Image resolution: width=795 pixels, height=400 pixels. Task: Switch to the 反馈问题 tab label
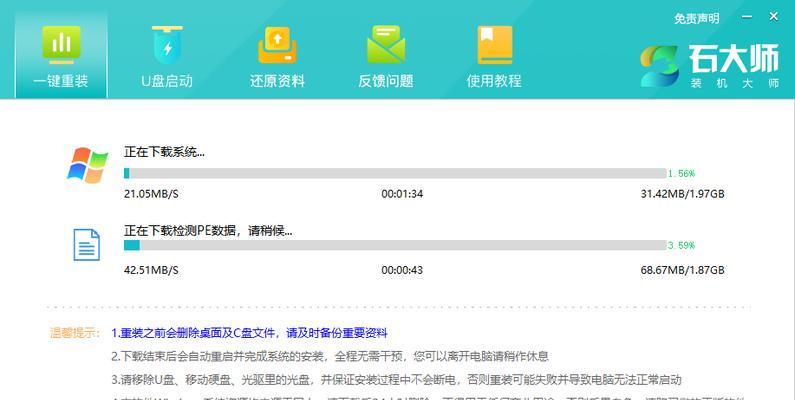pyautogui.click(x=386, y=81)
